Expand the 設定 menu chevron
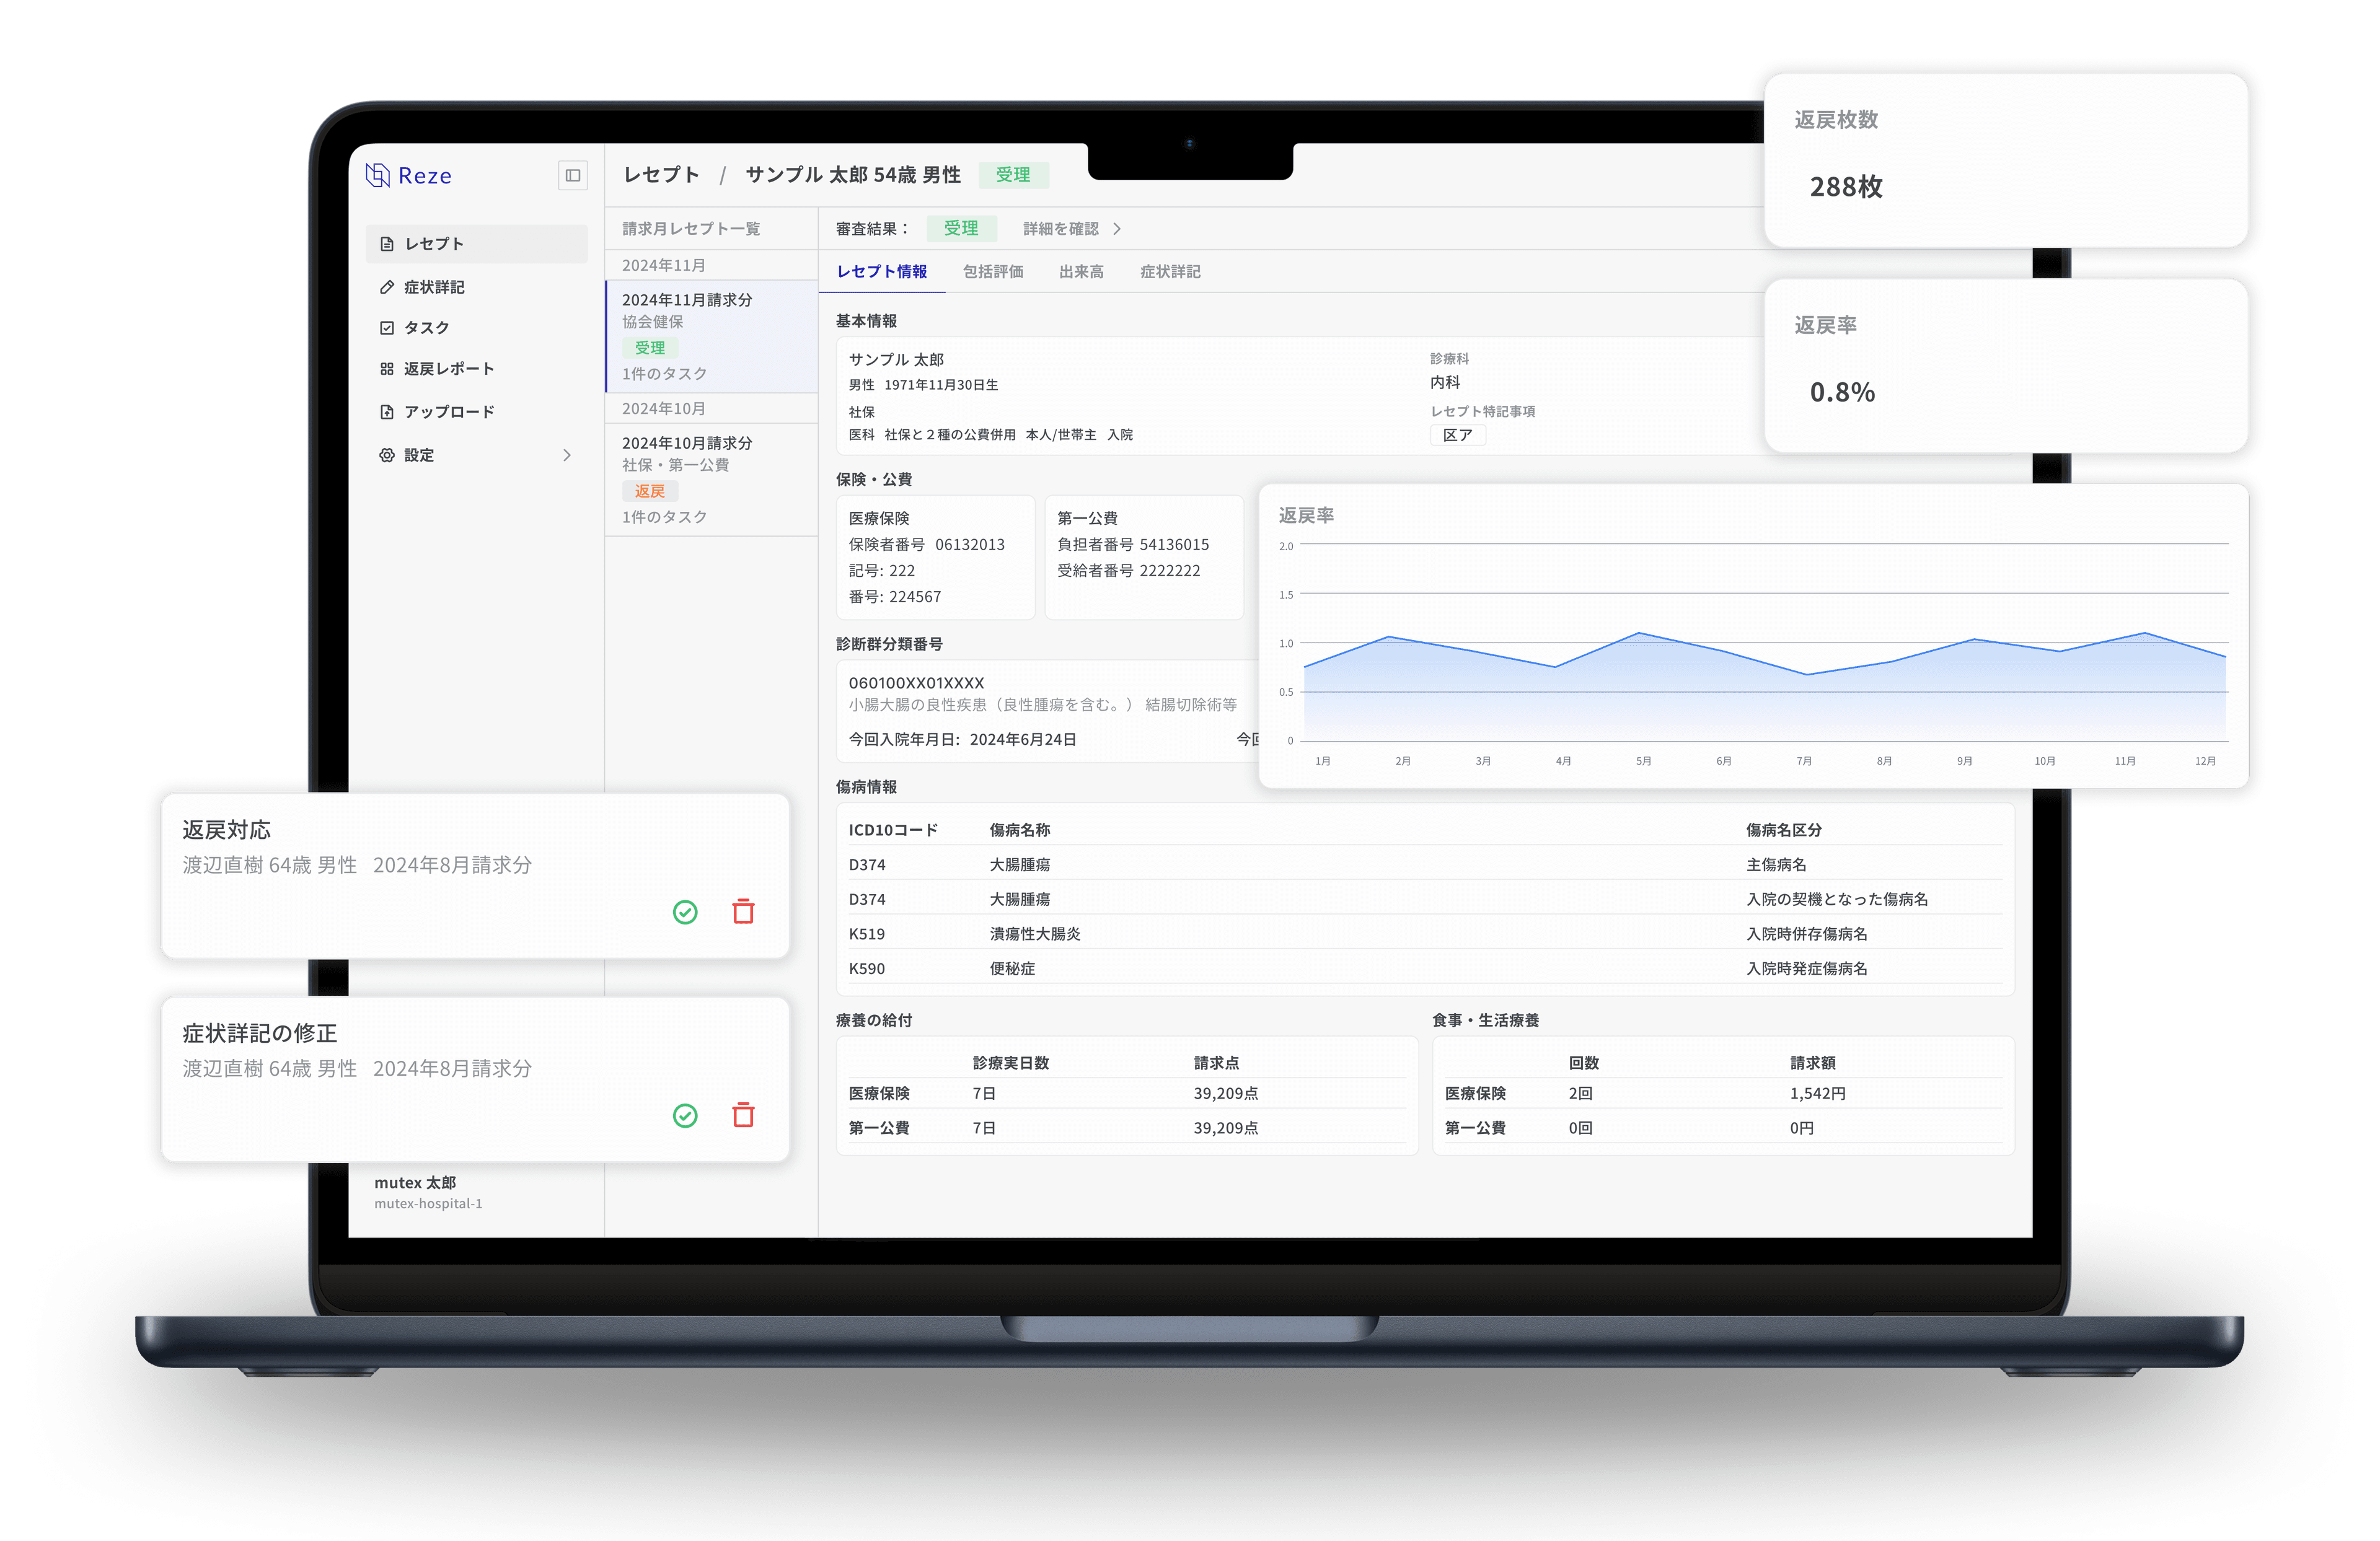Image resolution: width=2380 pixels, height=1541 pixels. point(567,455)
